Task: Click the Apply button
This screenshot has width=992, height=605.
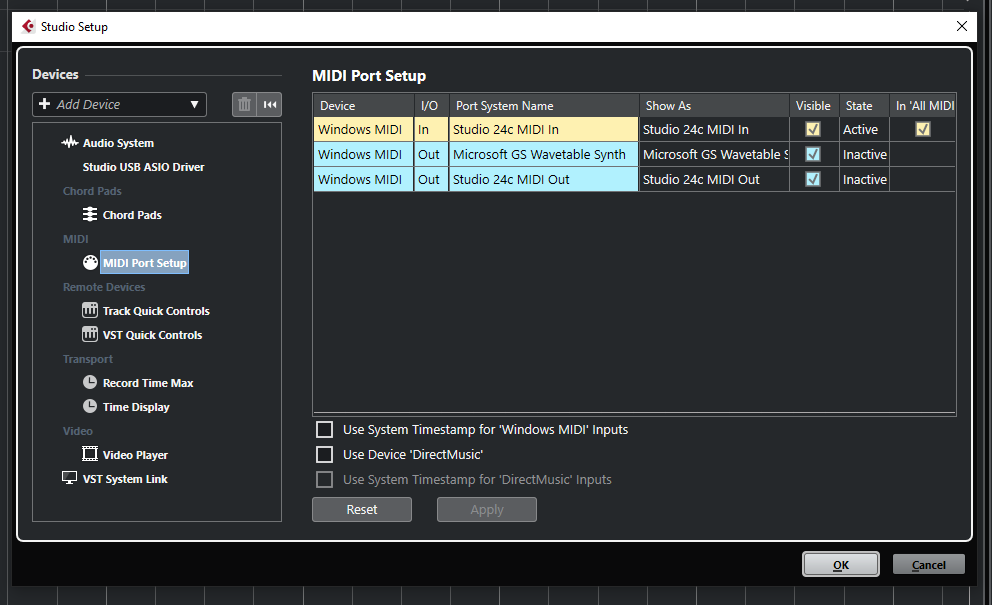Action: [x=487, y=509]
